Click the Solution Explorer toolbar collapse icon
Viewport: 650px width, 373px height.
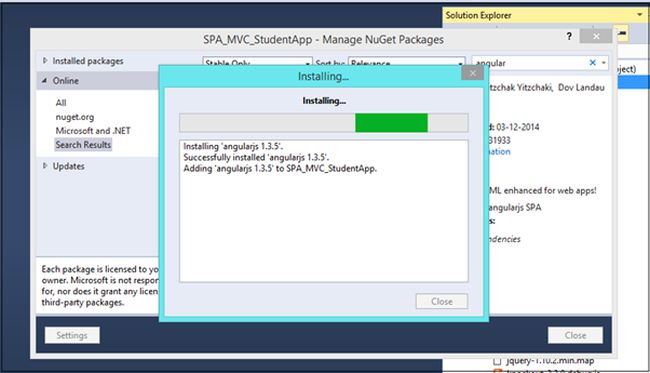tap(623, 34)
